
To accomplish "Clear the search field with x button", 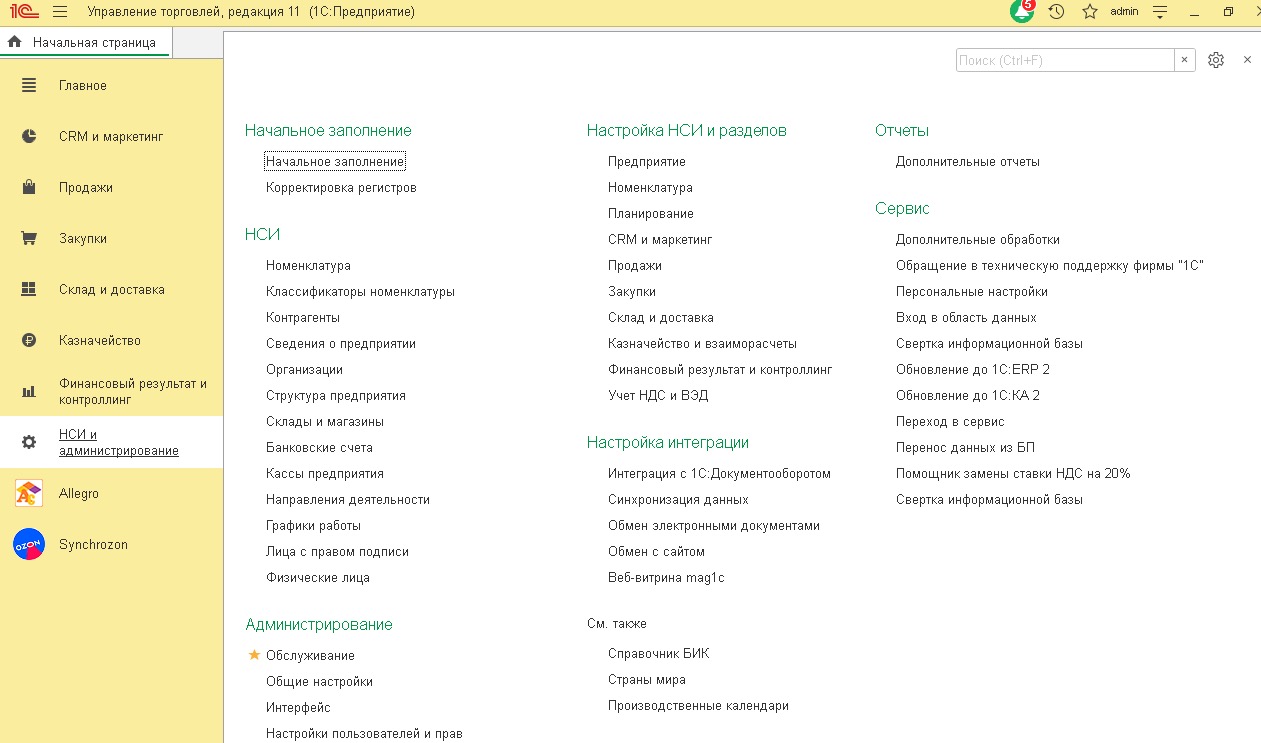I will pyautogui.click(x=1185, y=60).
